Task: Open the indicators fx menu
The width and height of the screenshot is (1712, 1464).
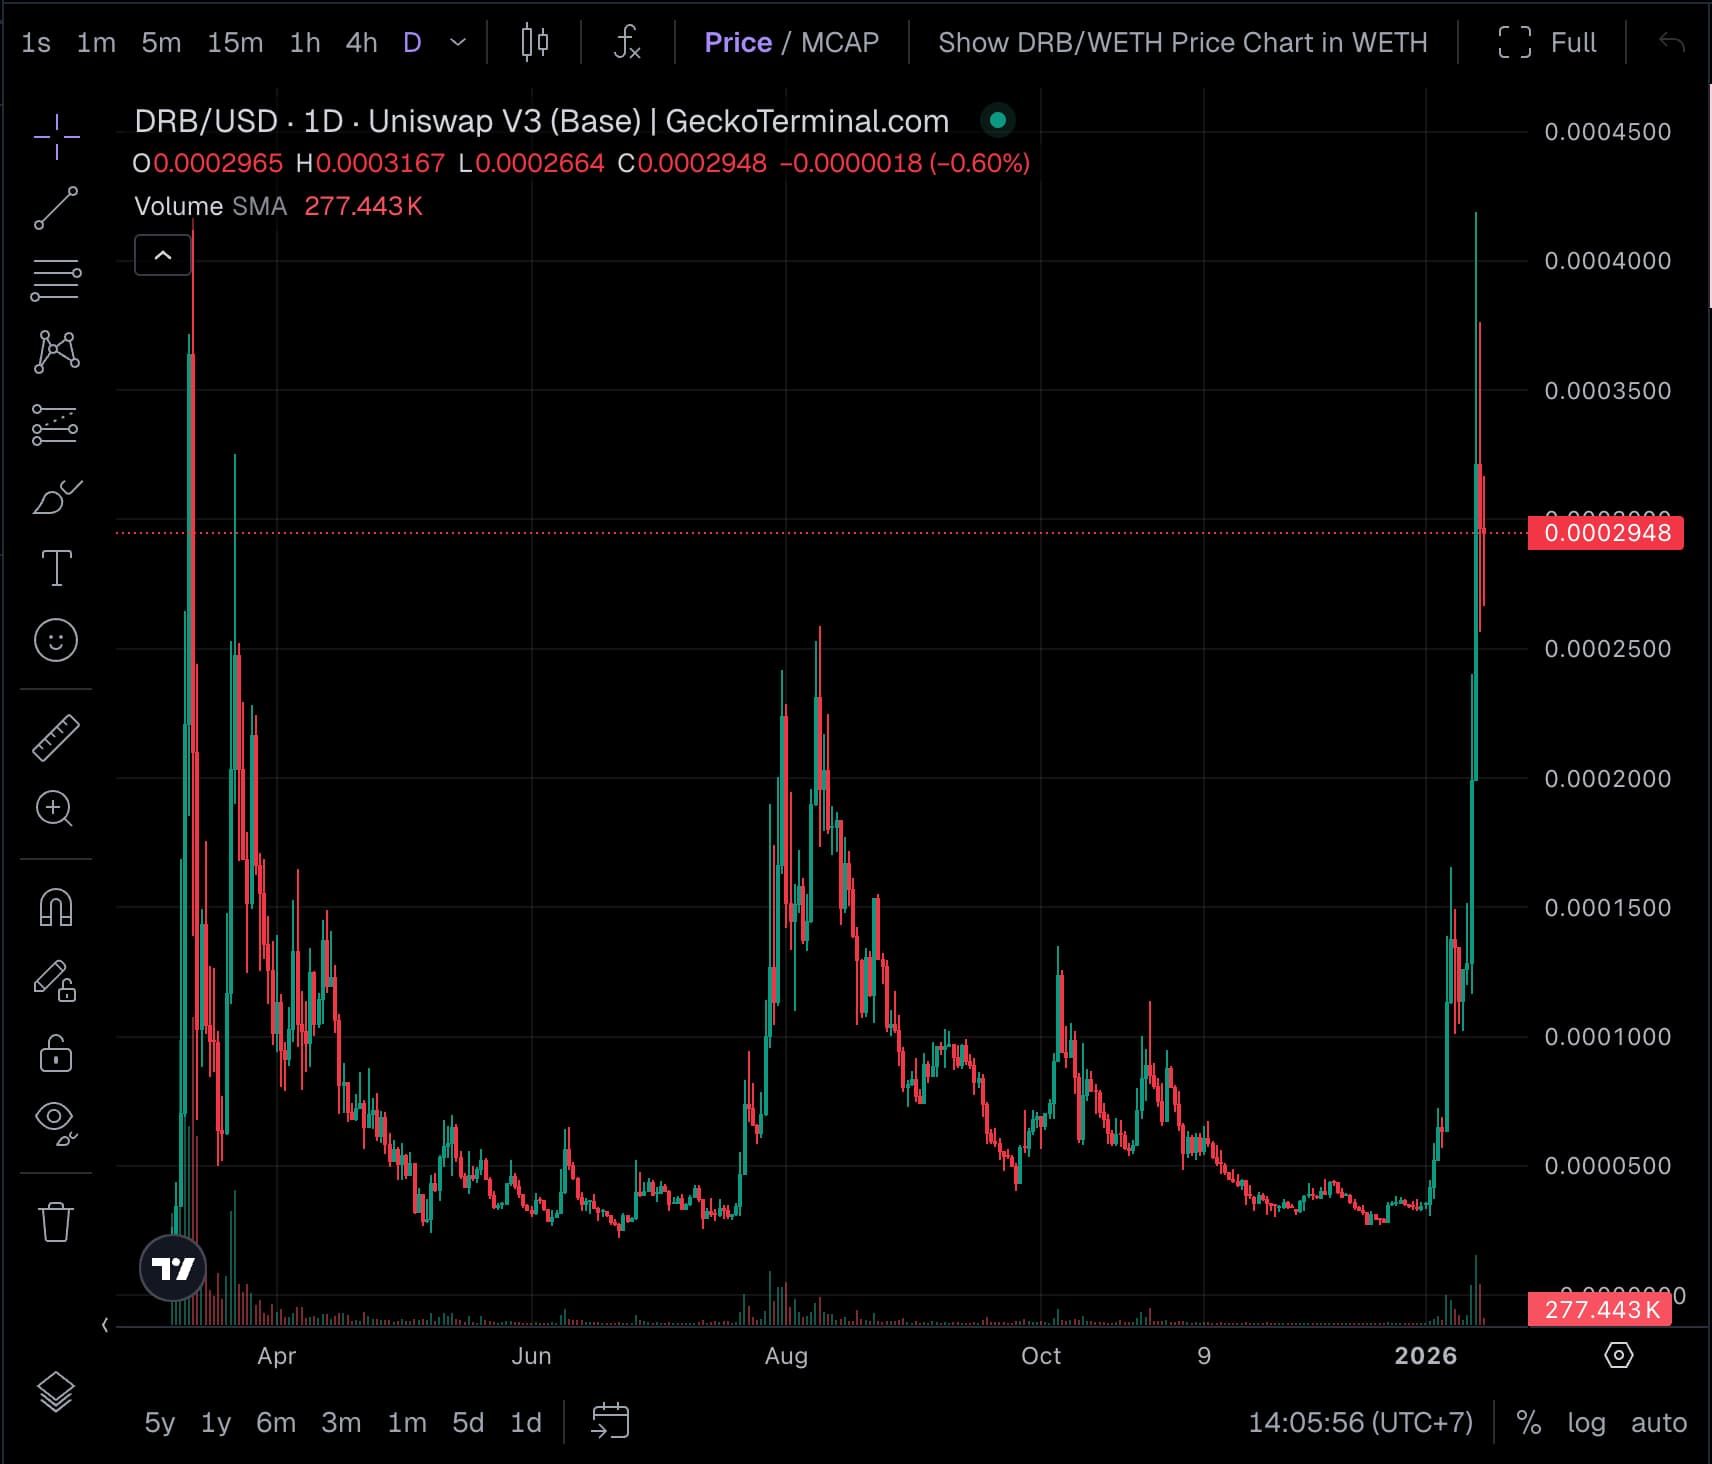Action: click(x=626, y=43)
